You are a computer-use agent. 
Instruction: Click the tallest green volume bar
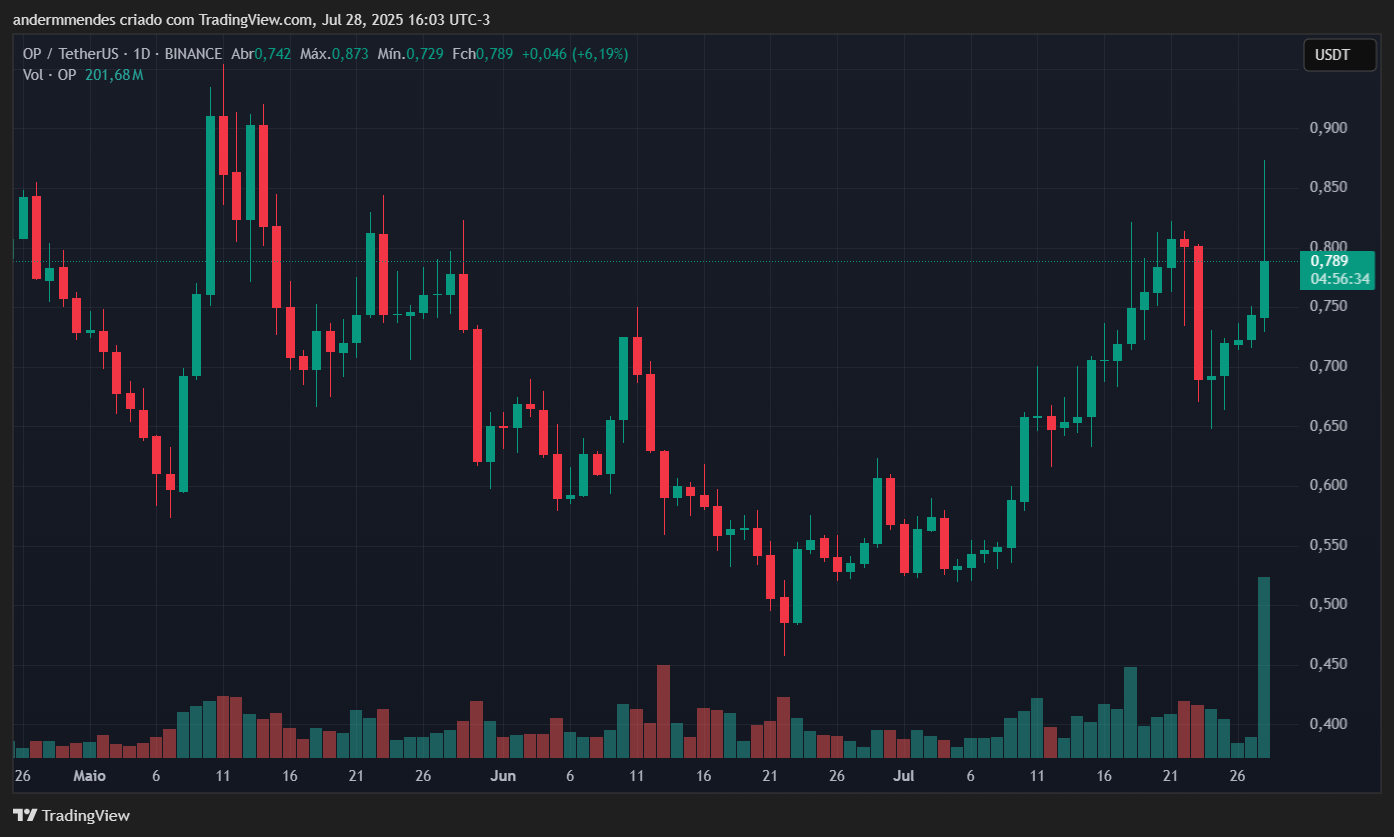pos(1264,667)
